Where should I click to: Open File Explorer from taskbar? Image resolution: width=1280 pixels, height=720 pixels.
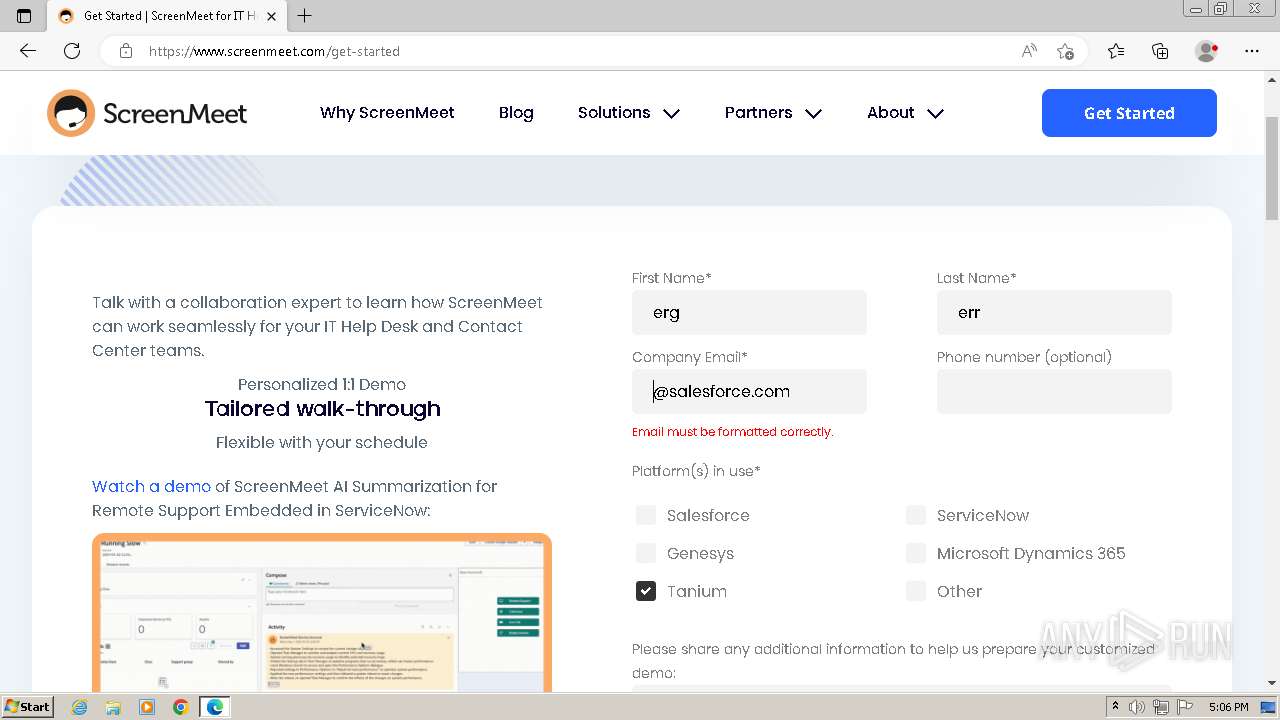[x=113, y=707]
